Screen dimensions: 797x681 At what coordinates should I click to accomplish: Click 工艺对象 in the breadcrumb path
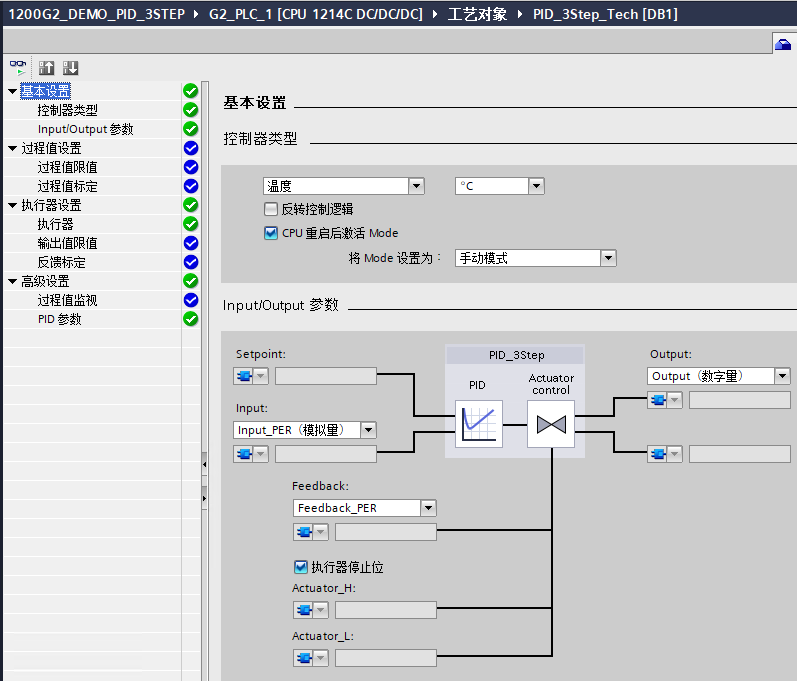pos(477,15)
